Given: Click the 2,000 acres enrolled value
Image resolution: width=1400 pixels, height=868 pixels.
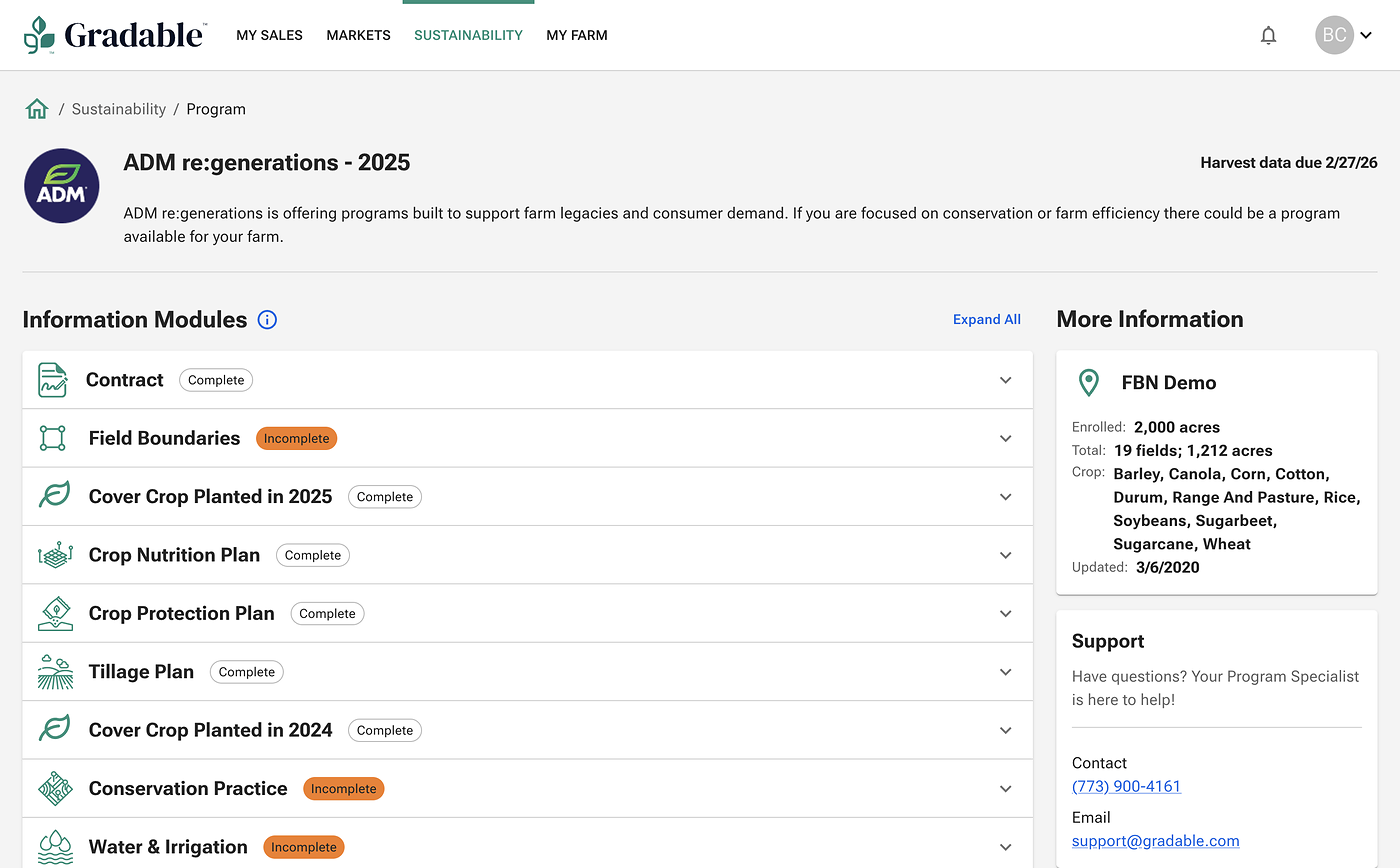Looking at the screenshot, I should point(1177,427).
